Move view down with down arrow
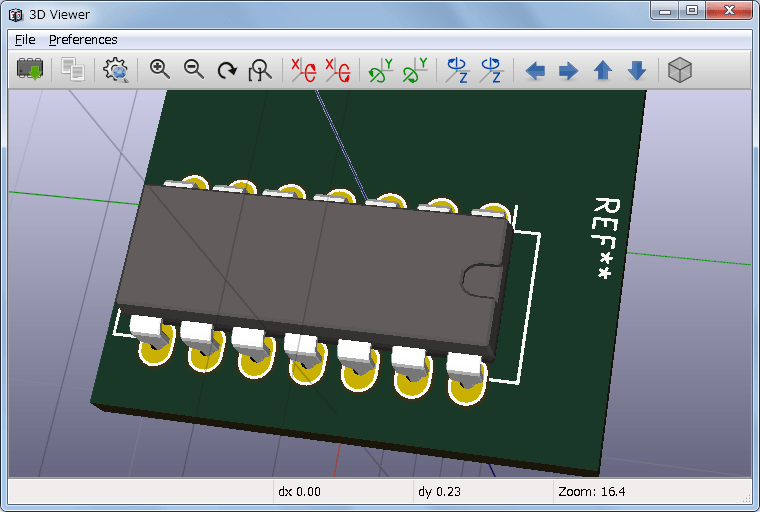Image resolution: width=760 pixels, height=512 pixels. click(x=636, y=70)
